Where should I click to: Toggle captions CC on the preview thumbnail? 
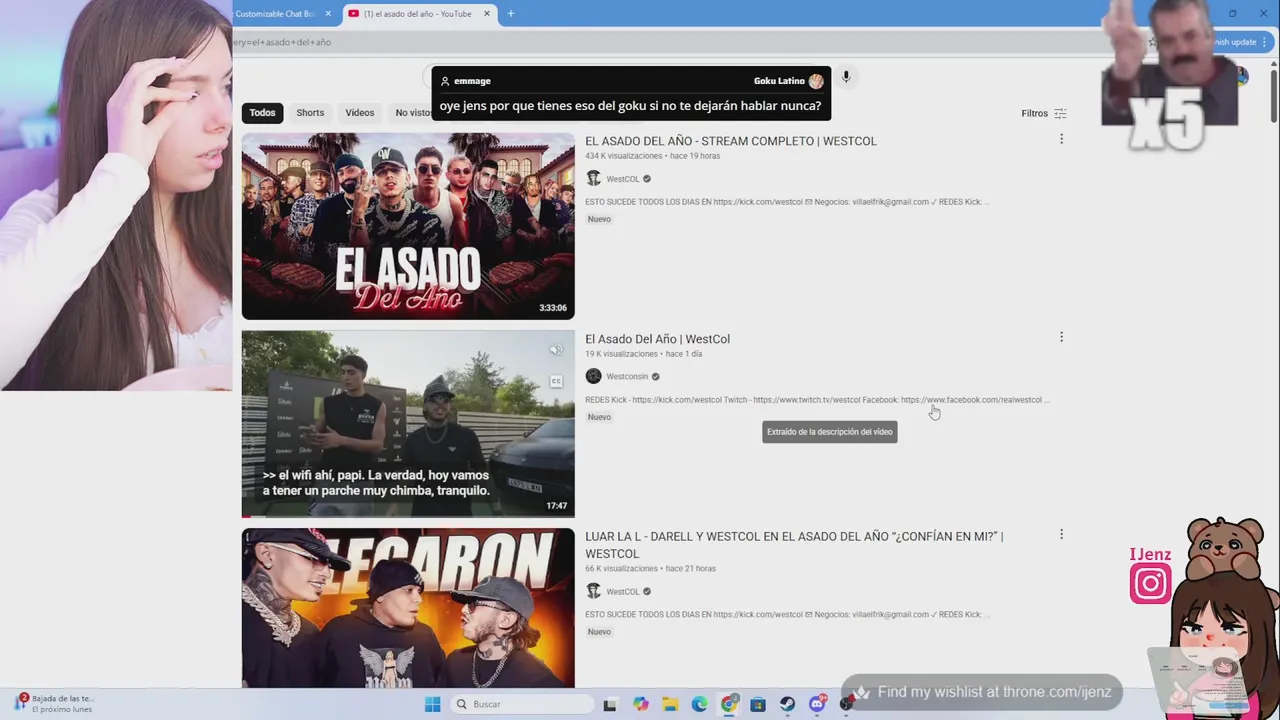coord(556,381)
